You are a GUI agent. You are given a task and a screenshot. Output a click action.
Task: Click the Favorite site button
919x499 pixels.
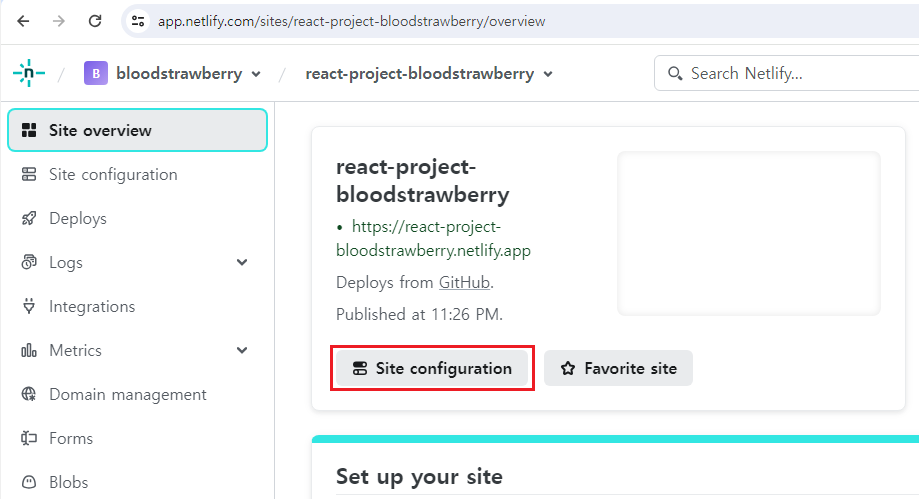tap(618, 368)
